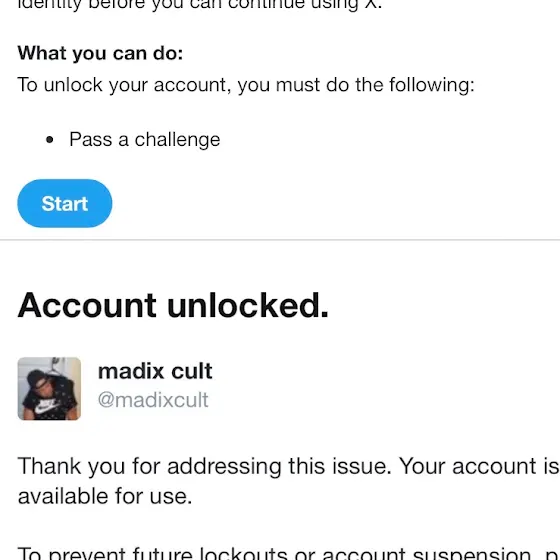Screen dimensions: 560x560
Task: Click the Nike logo in the avatar
Action: tap(47, 407)
